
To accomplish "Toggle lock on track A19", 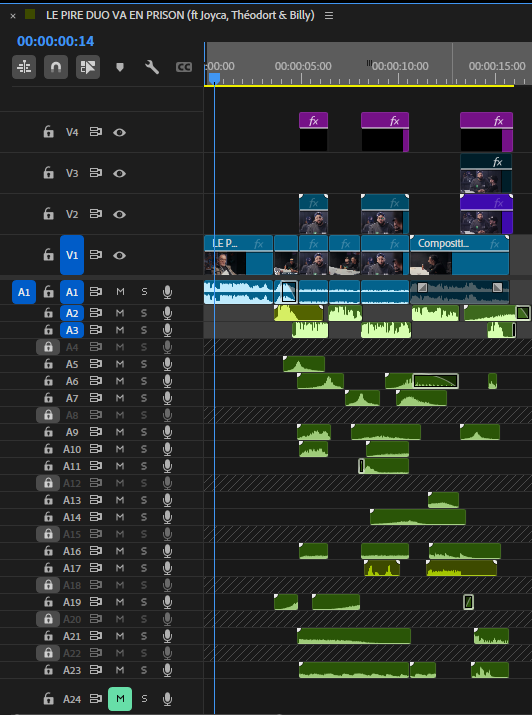I will coord(48,602).
